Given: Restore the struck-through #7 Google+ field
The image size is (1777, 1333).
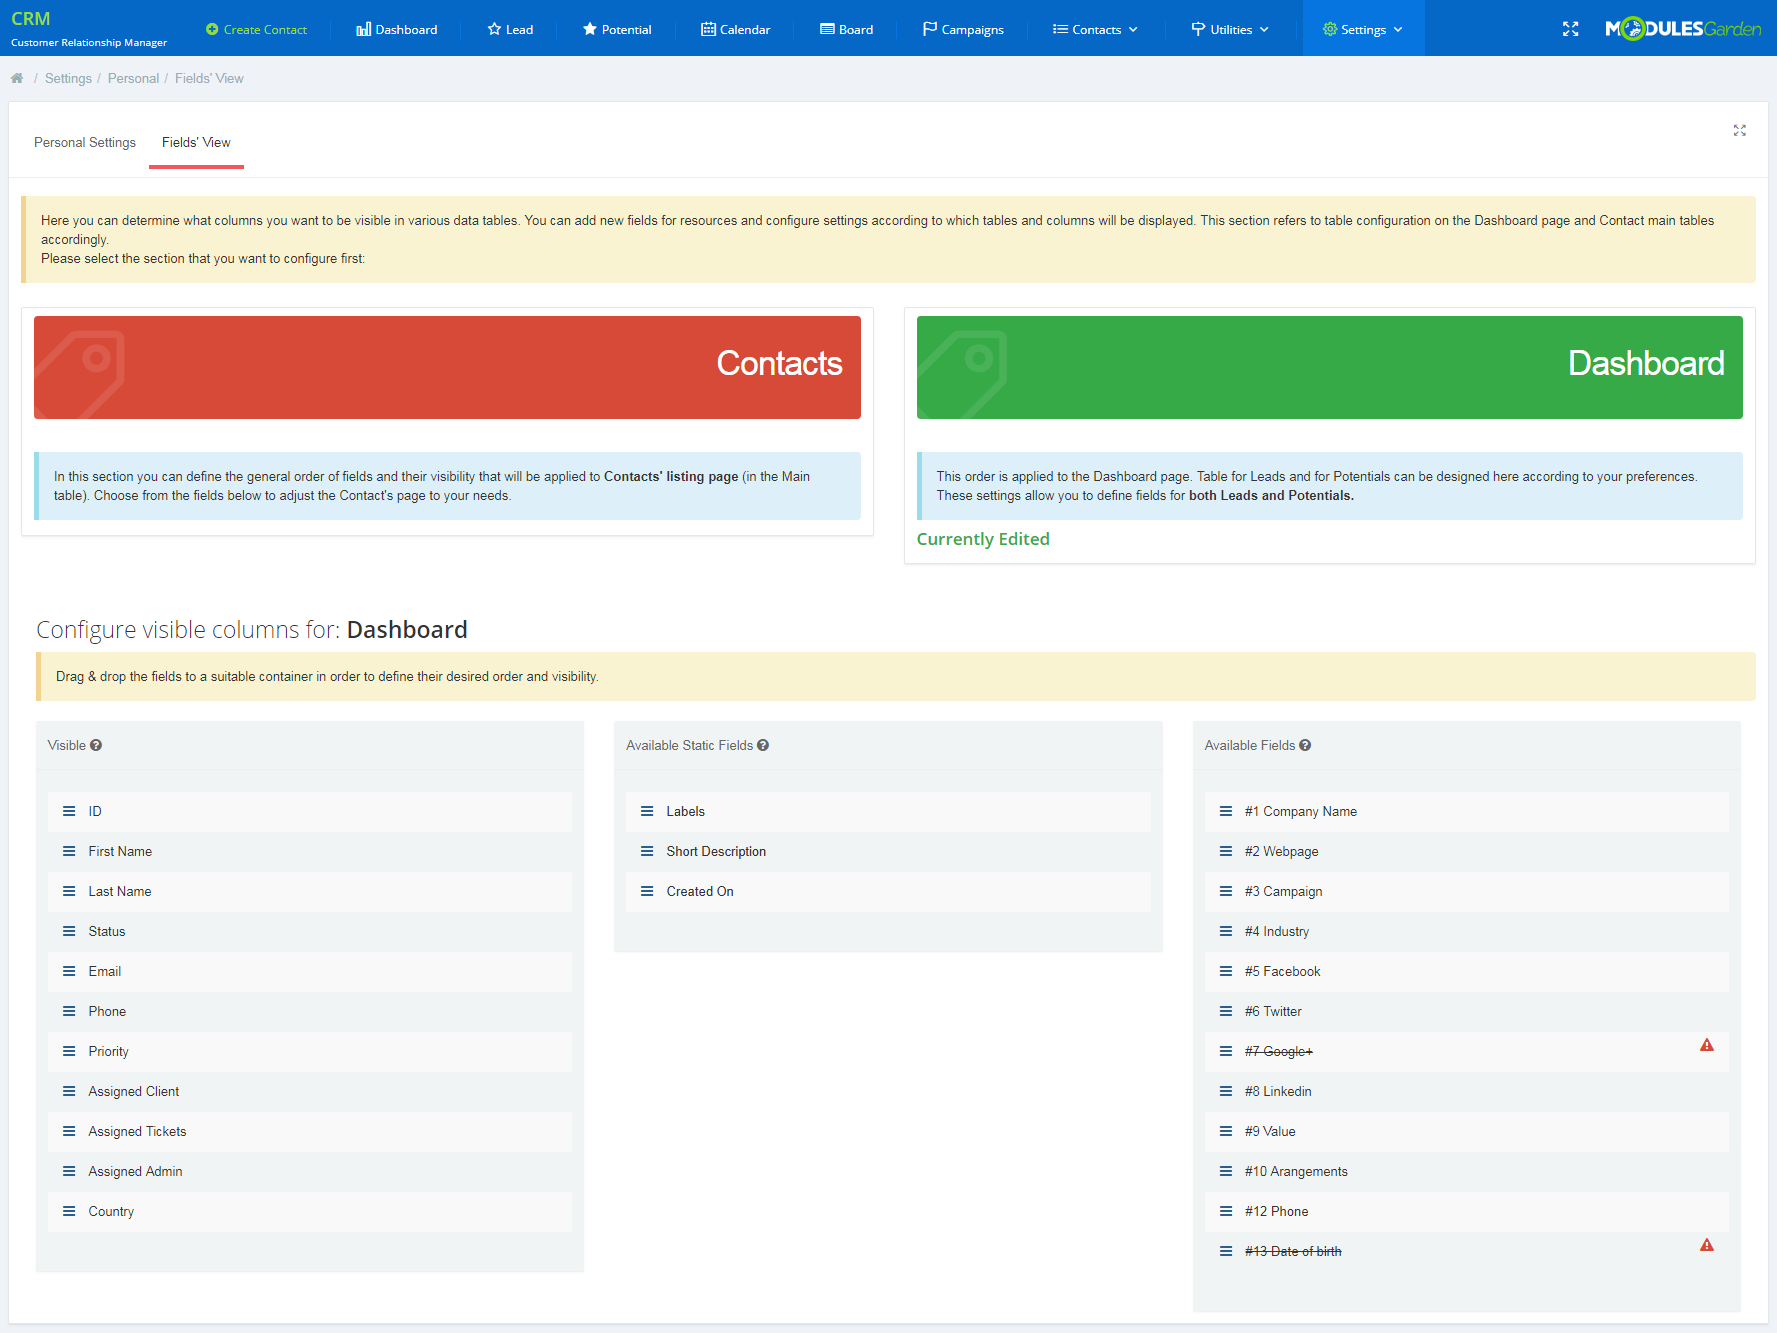Looking at the screenshot, I should point(1278,1051).
